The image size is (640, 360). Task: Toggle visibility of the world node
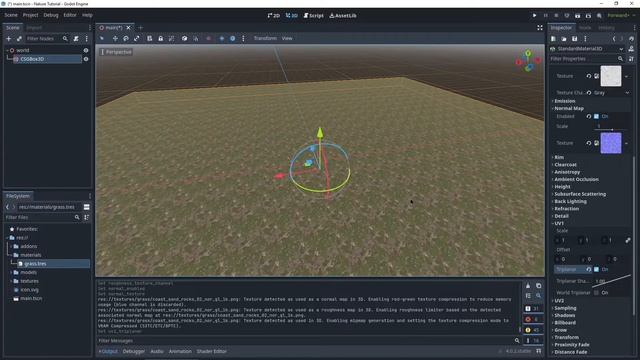pyautogui.click(x=86, y=50)
